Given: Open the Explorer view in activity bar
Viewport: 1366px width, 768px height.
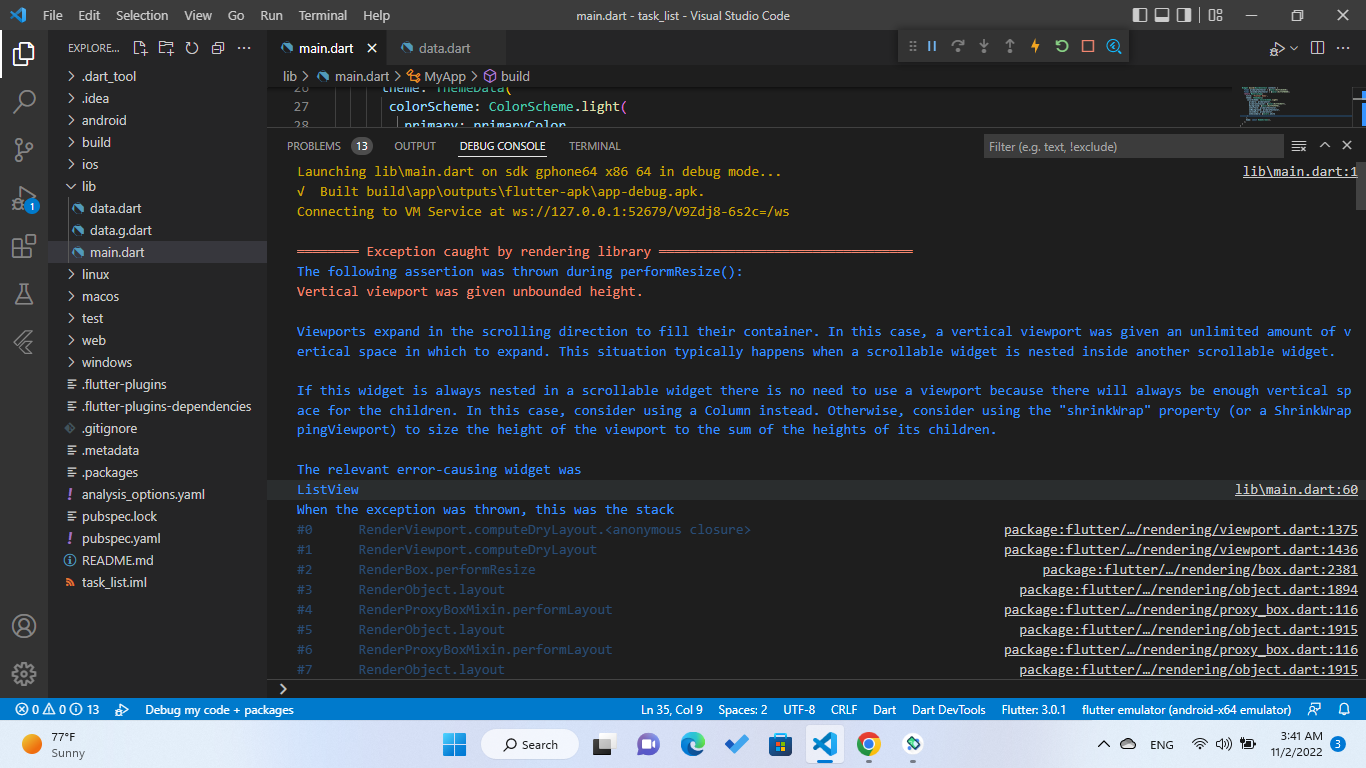Looking at the screenshot, I should tap(24, 53).
